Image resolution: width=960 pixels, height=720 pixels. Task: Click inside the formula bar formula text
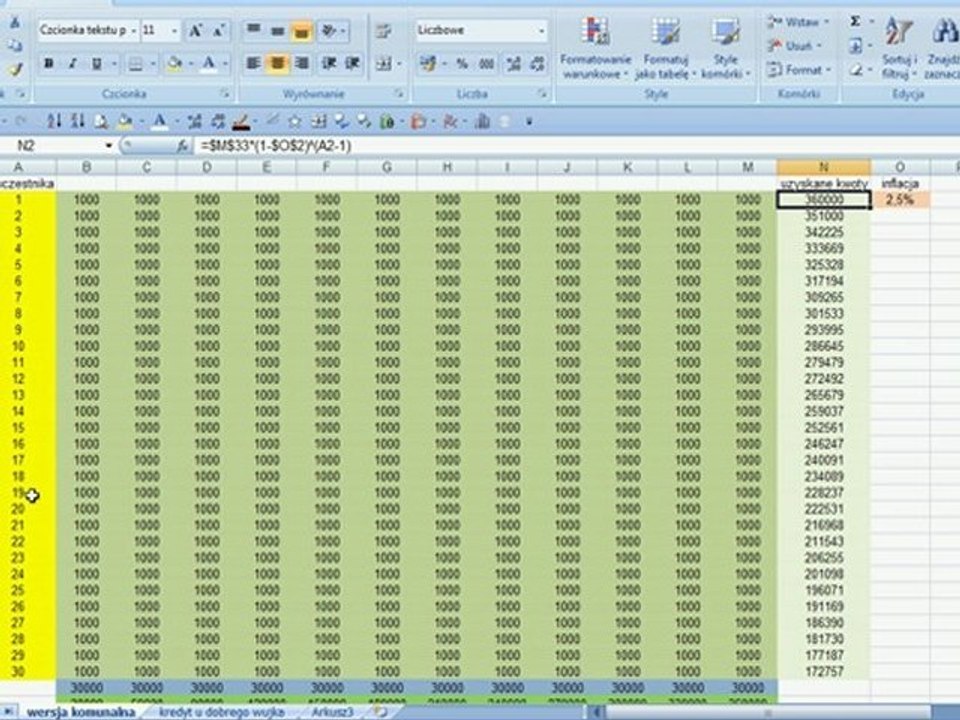coord(276,146)
